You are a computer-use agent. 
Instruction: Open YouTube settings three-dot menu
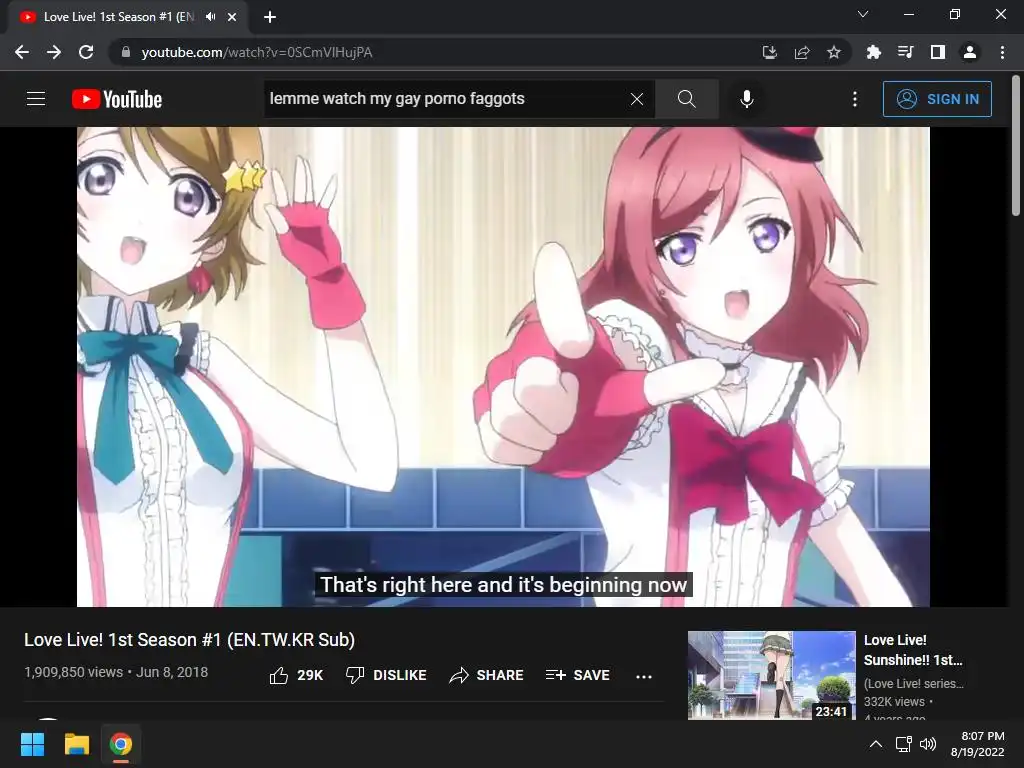coord(855,99)
